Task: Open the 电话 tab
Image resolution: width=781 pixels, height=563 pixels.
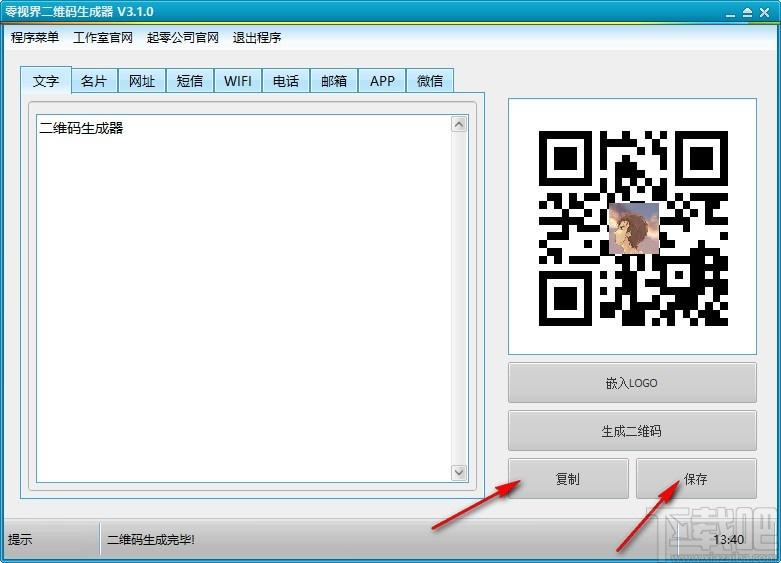Action: (286, 81)
